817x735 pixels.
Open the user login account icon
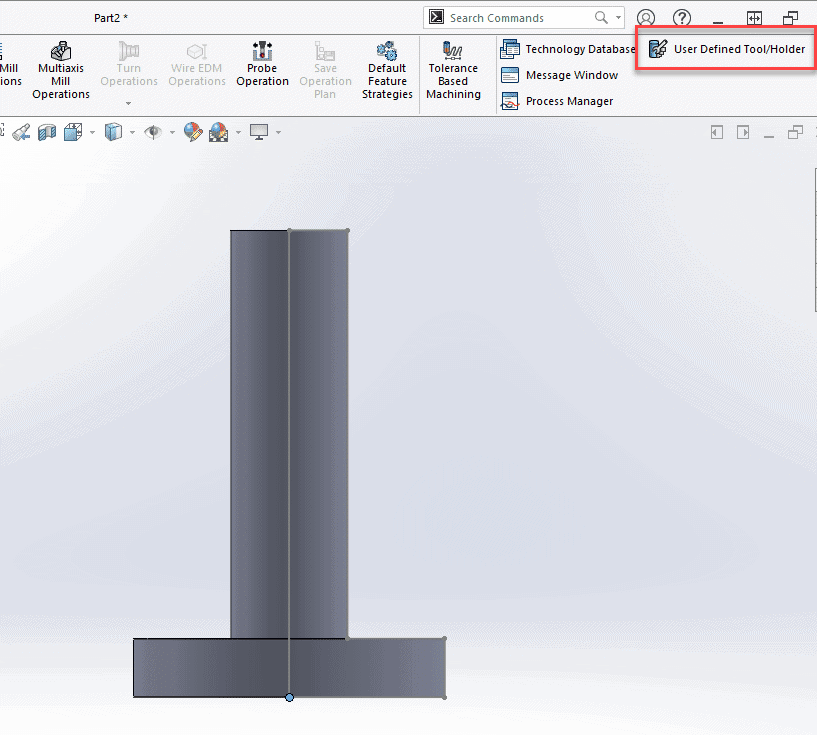pos(647,18)
